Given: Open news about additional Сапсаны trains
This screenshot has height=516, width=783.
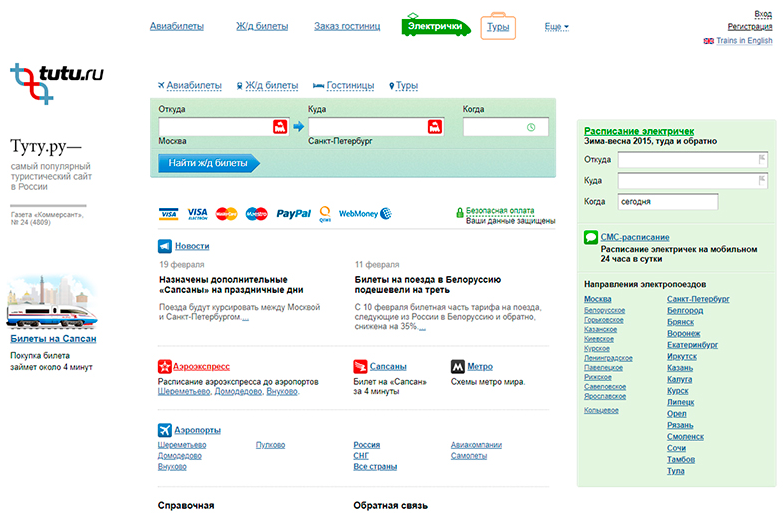Looking at the screenshot, I should (231, 285).
